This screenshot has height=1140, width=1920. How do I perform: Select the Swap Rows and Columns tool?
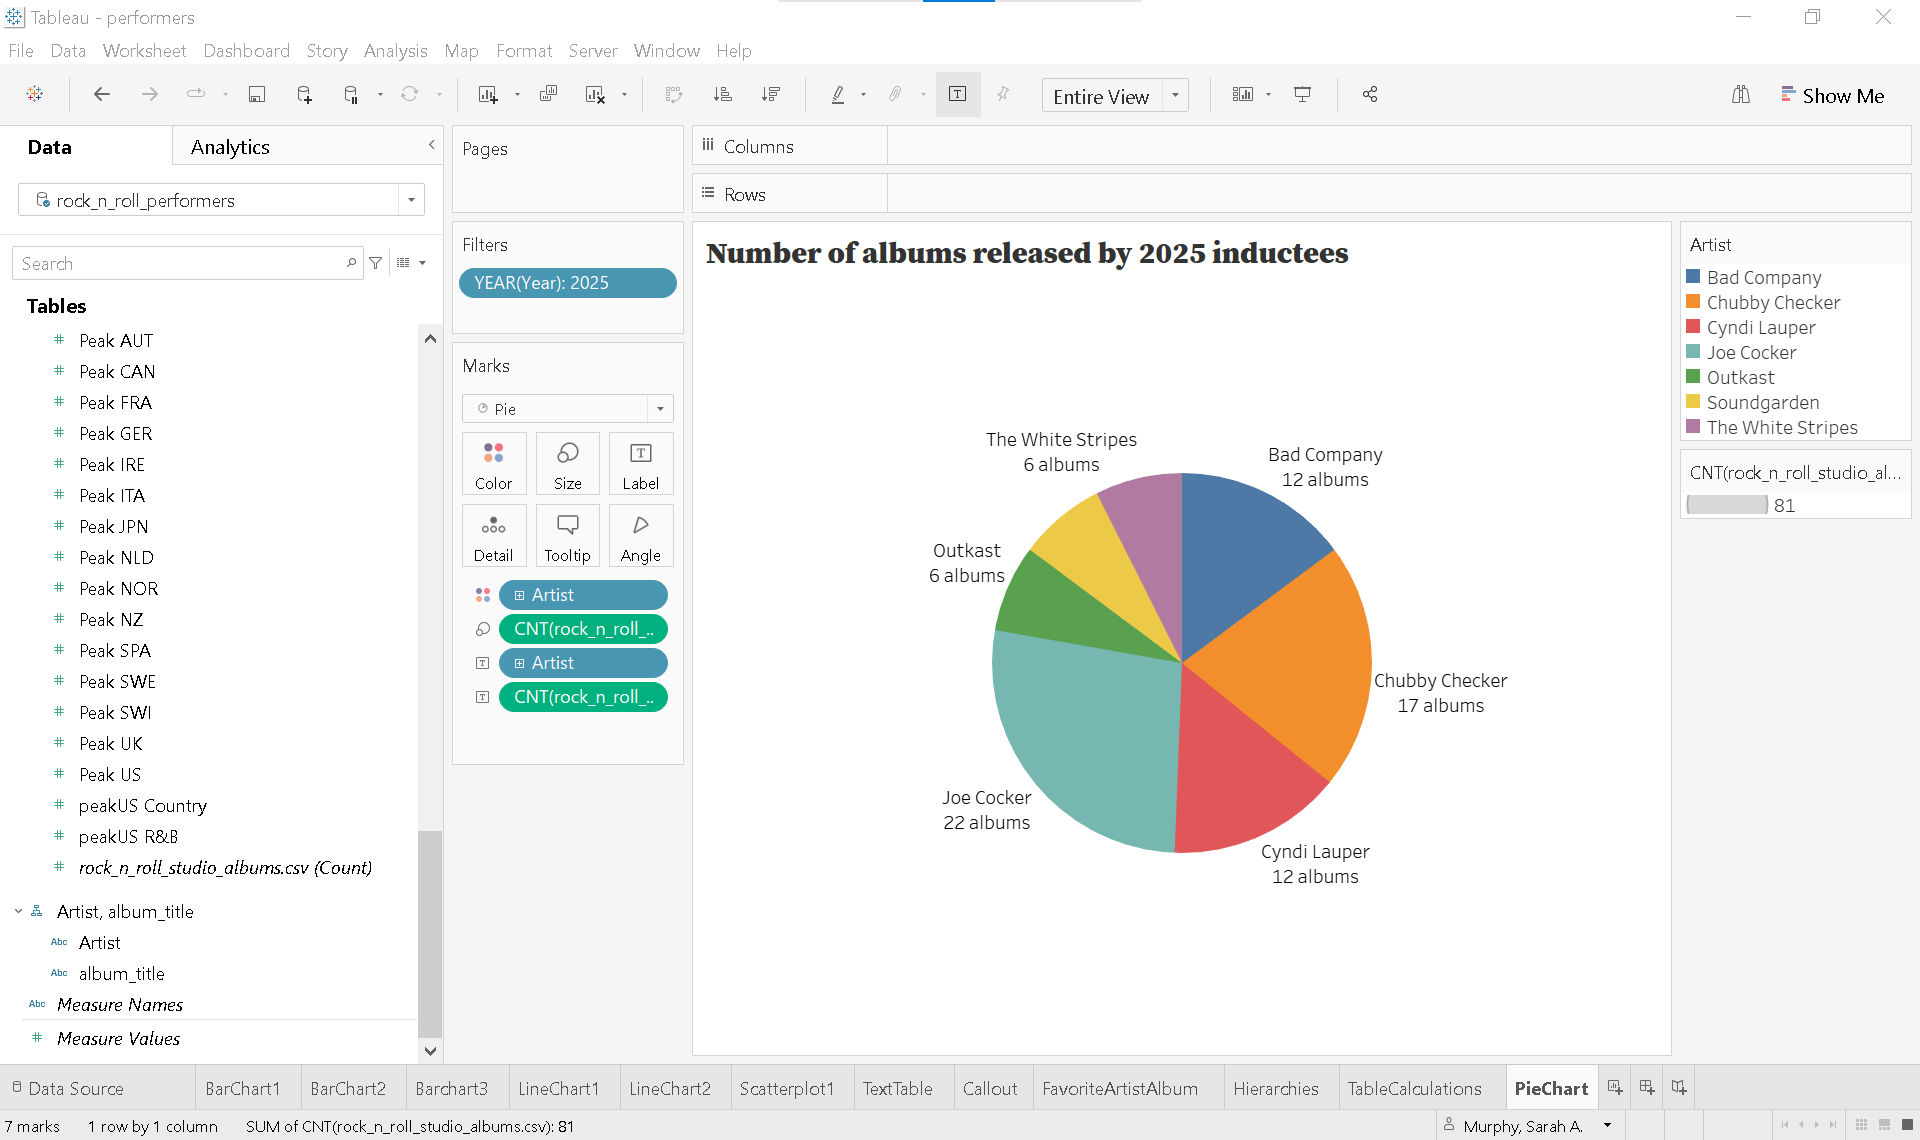pos(675,94)
